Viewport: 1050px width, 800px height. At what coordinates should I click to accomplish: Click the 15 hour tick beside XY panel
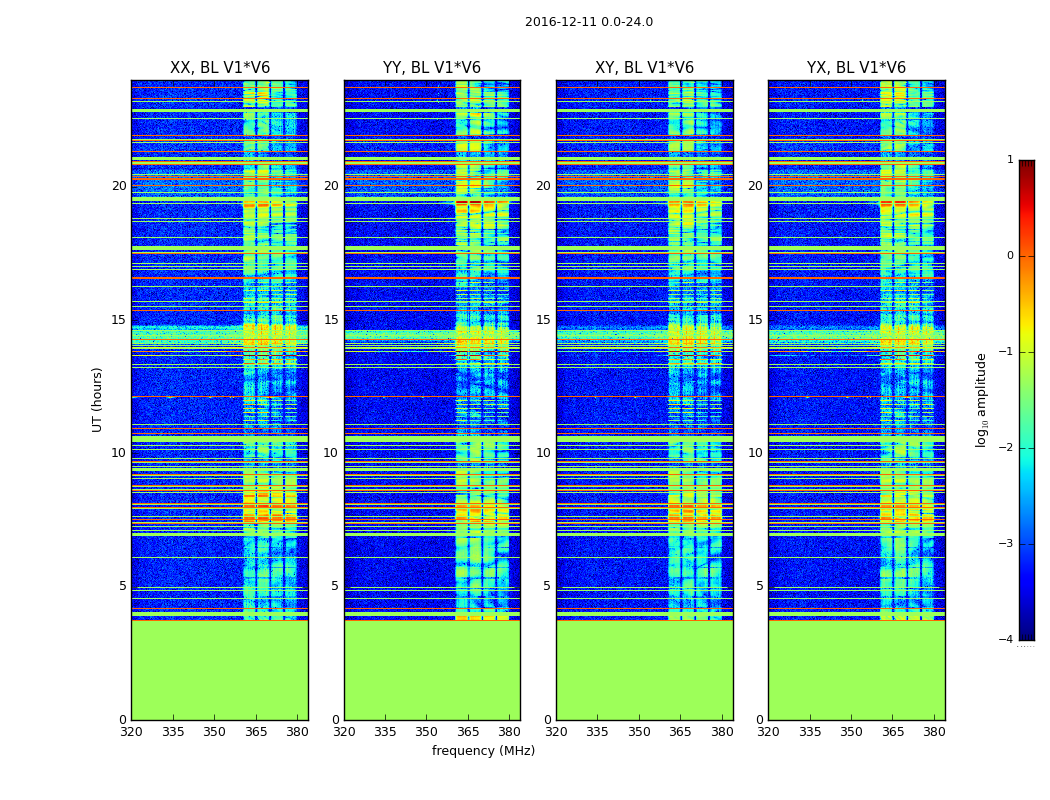[x=543, y=319]
